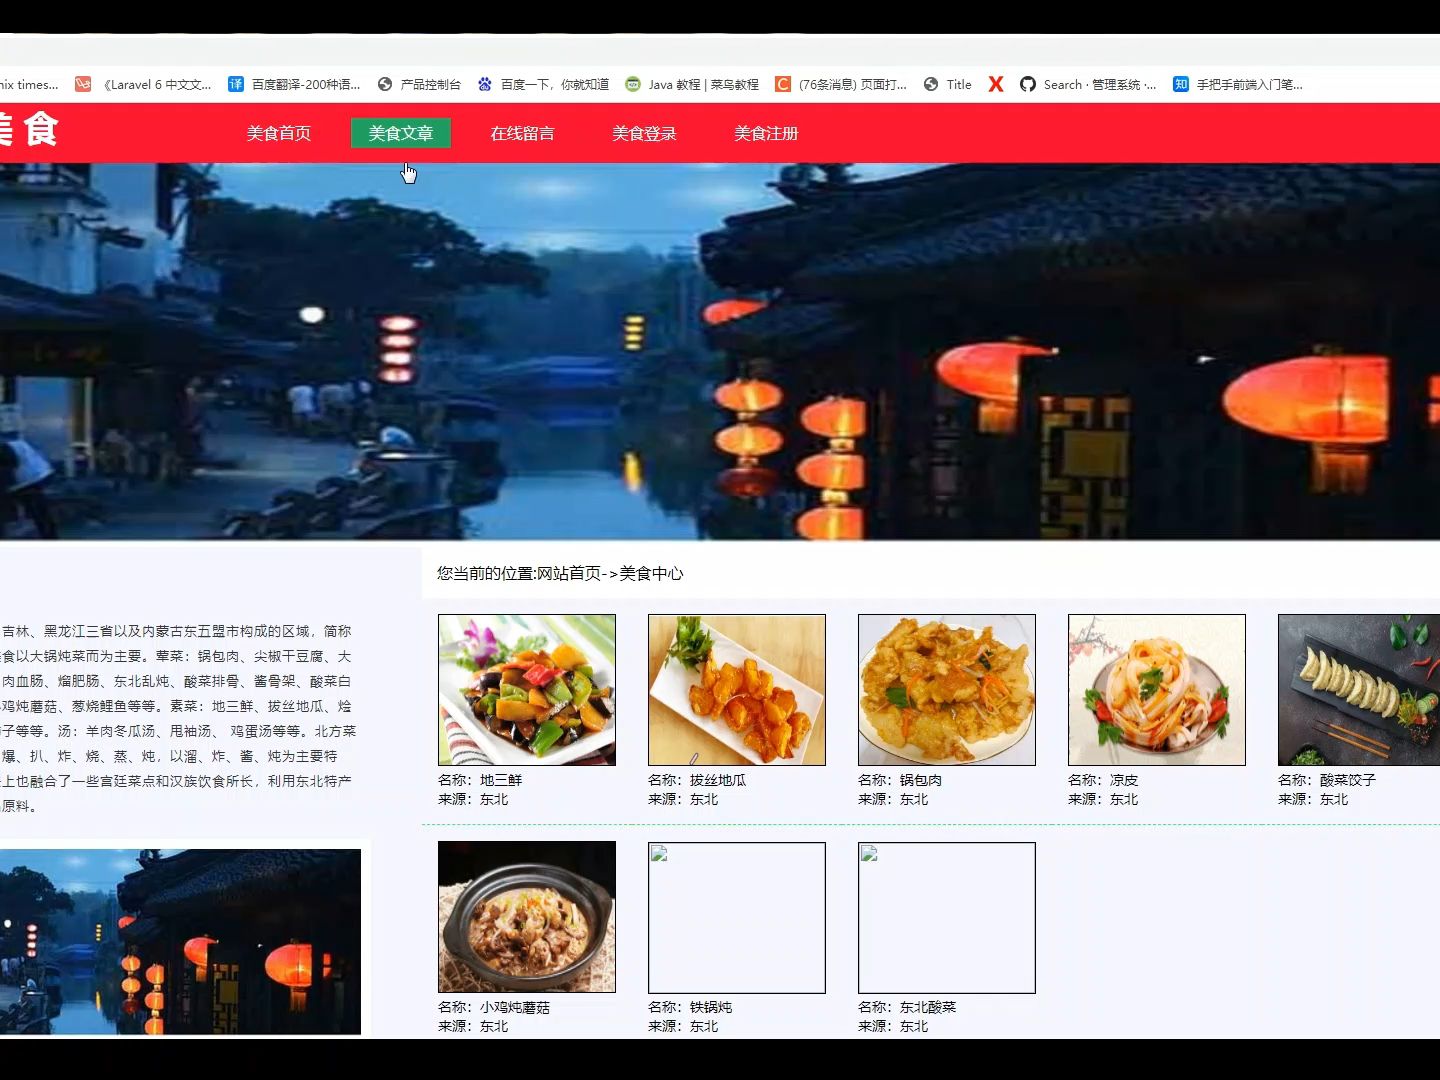Image resolution: width=1440 pixels, height=1080 pixels.
Task: Select the 美食首页 menu item
Action: pyautogui.click(x=279, y=132)
